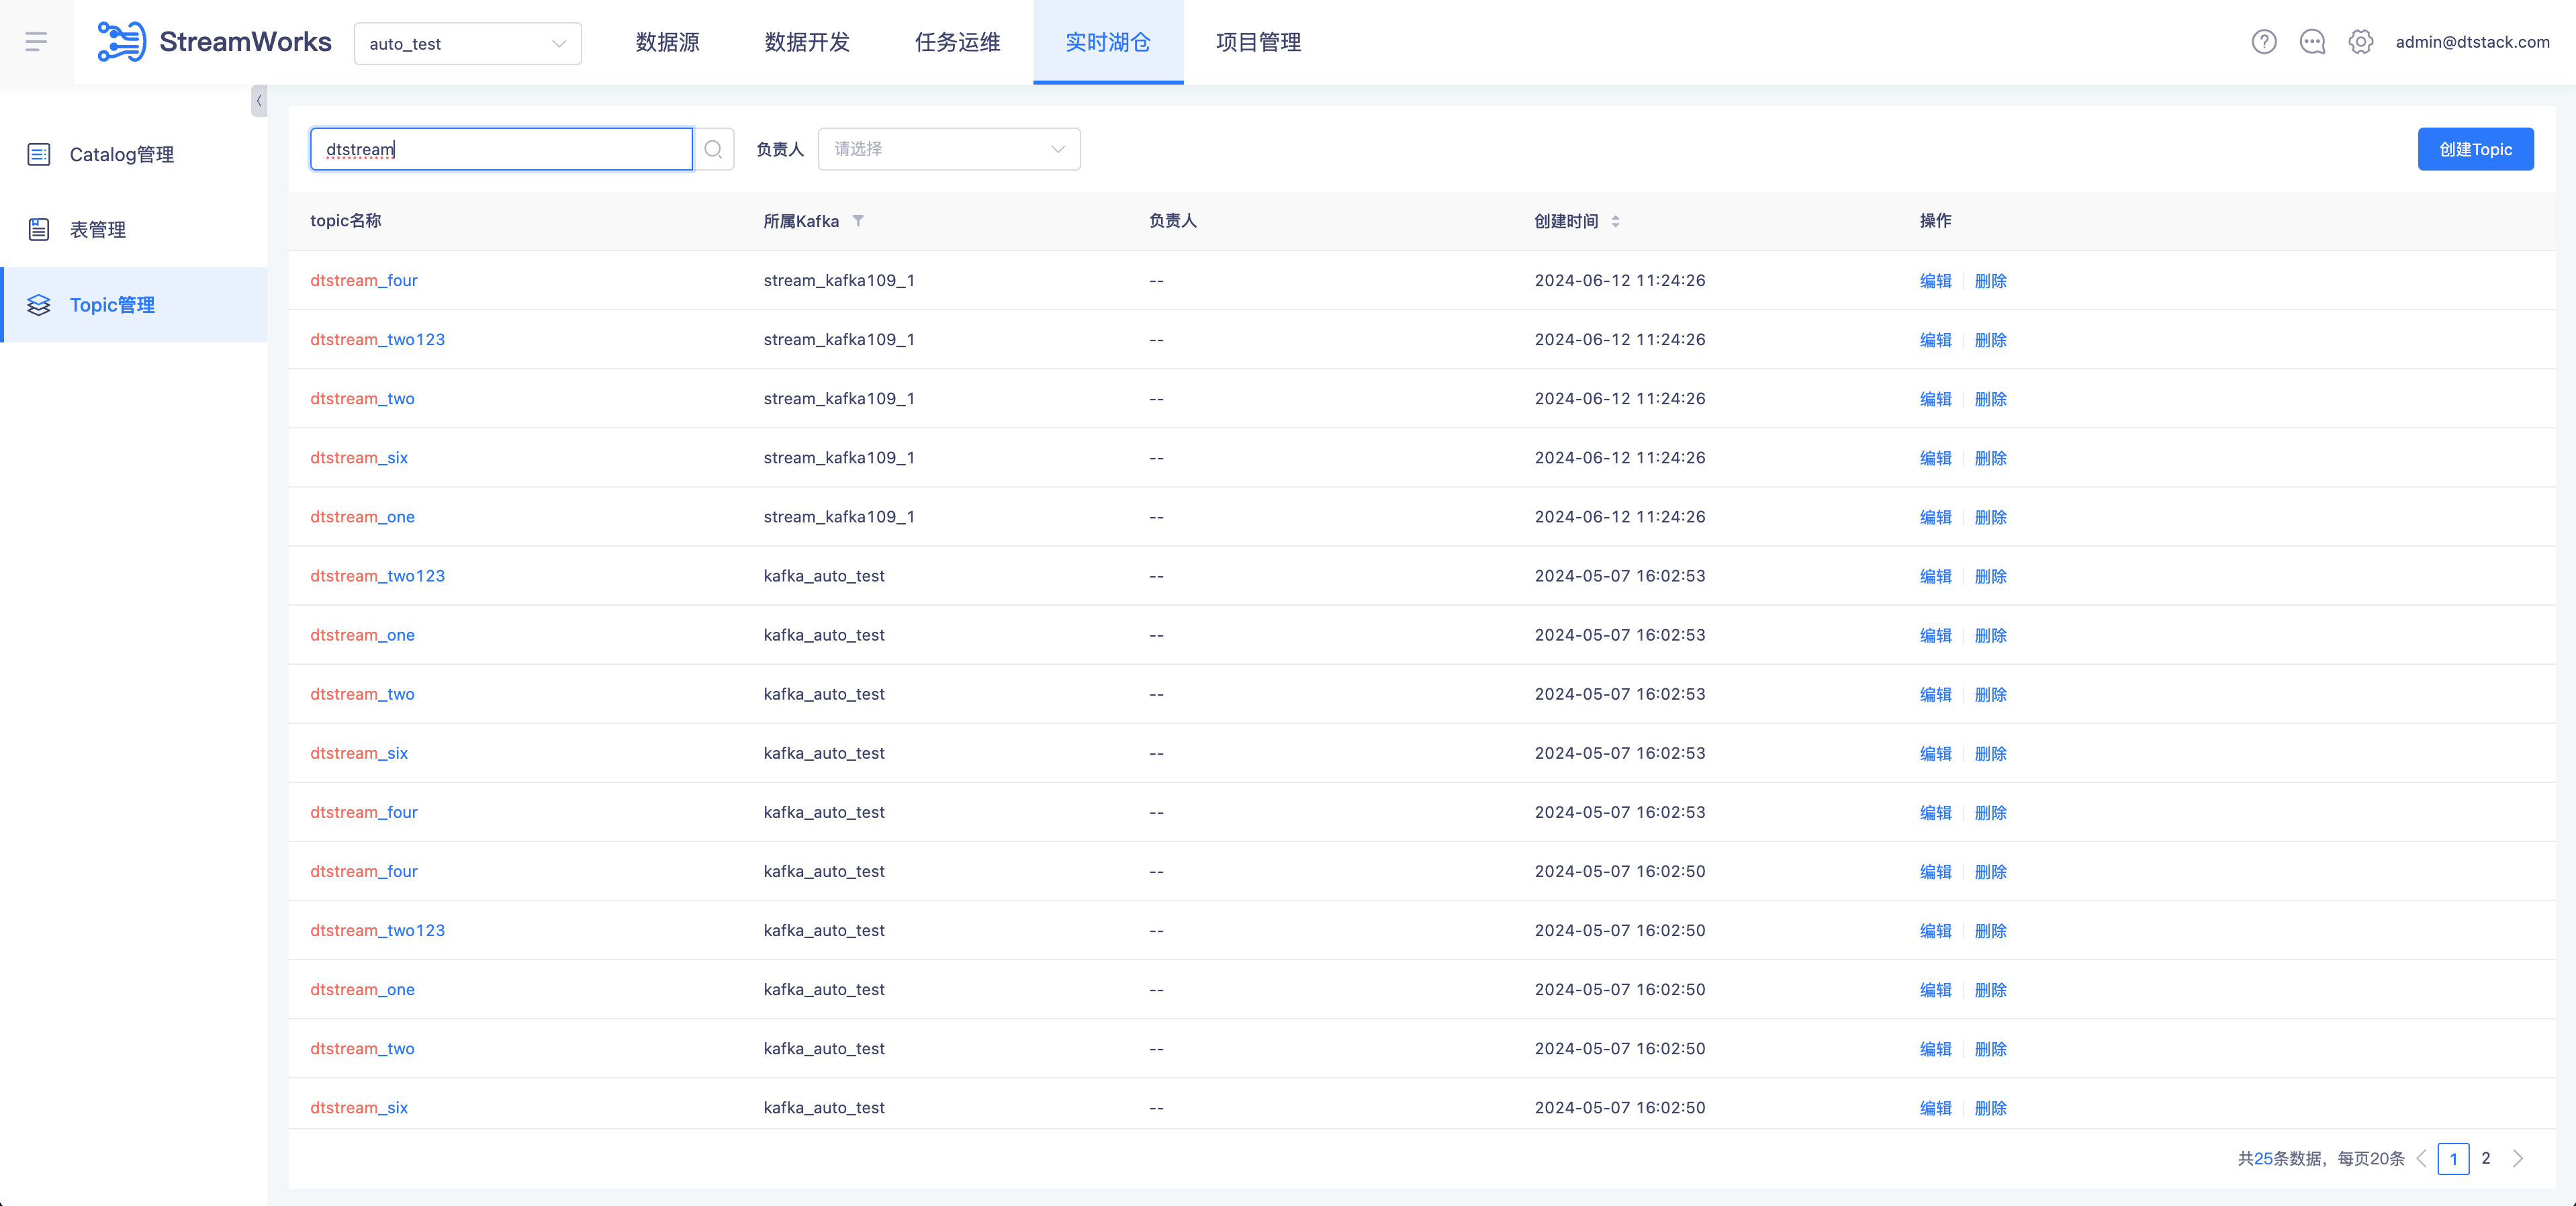Viewport: 2576px width, 1206px height.
Task: Switch to the 项目管理 tab
Action: (1258, 42)
